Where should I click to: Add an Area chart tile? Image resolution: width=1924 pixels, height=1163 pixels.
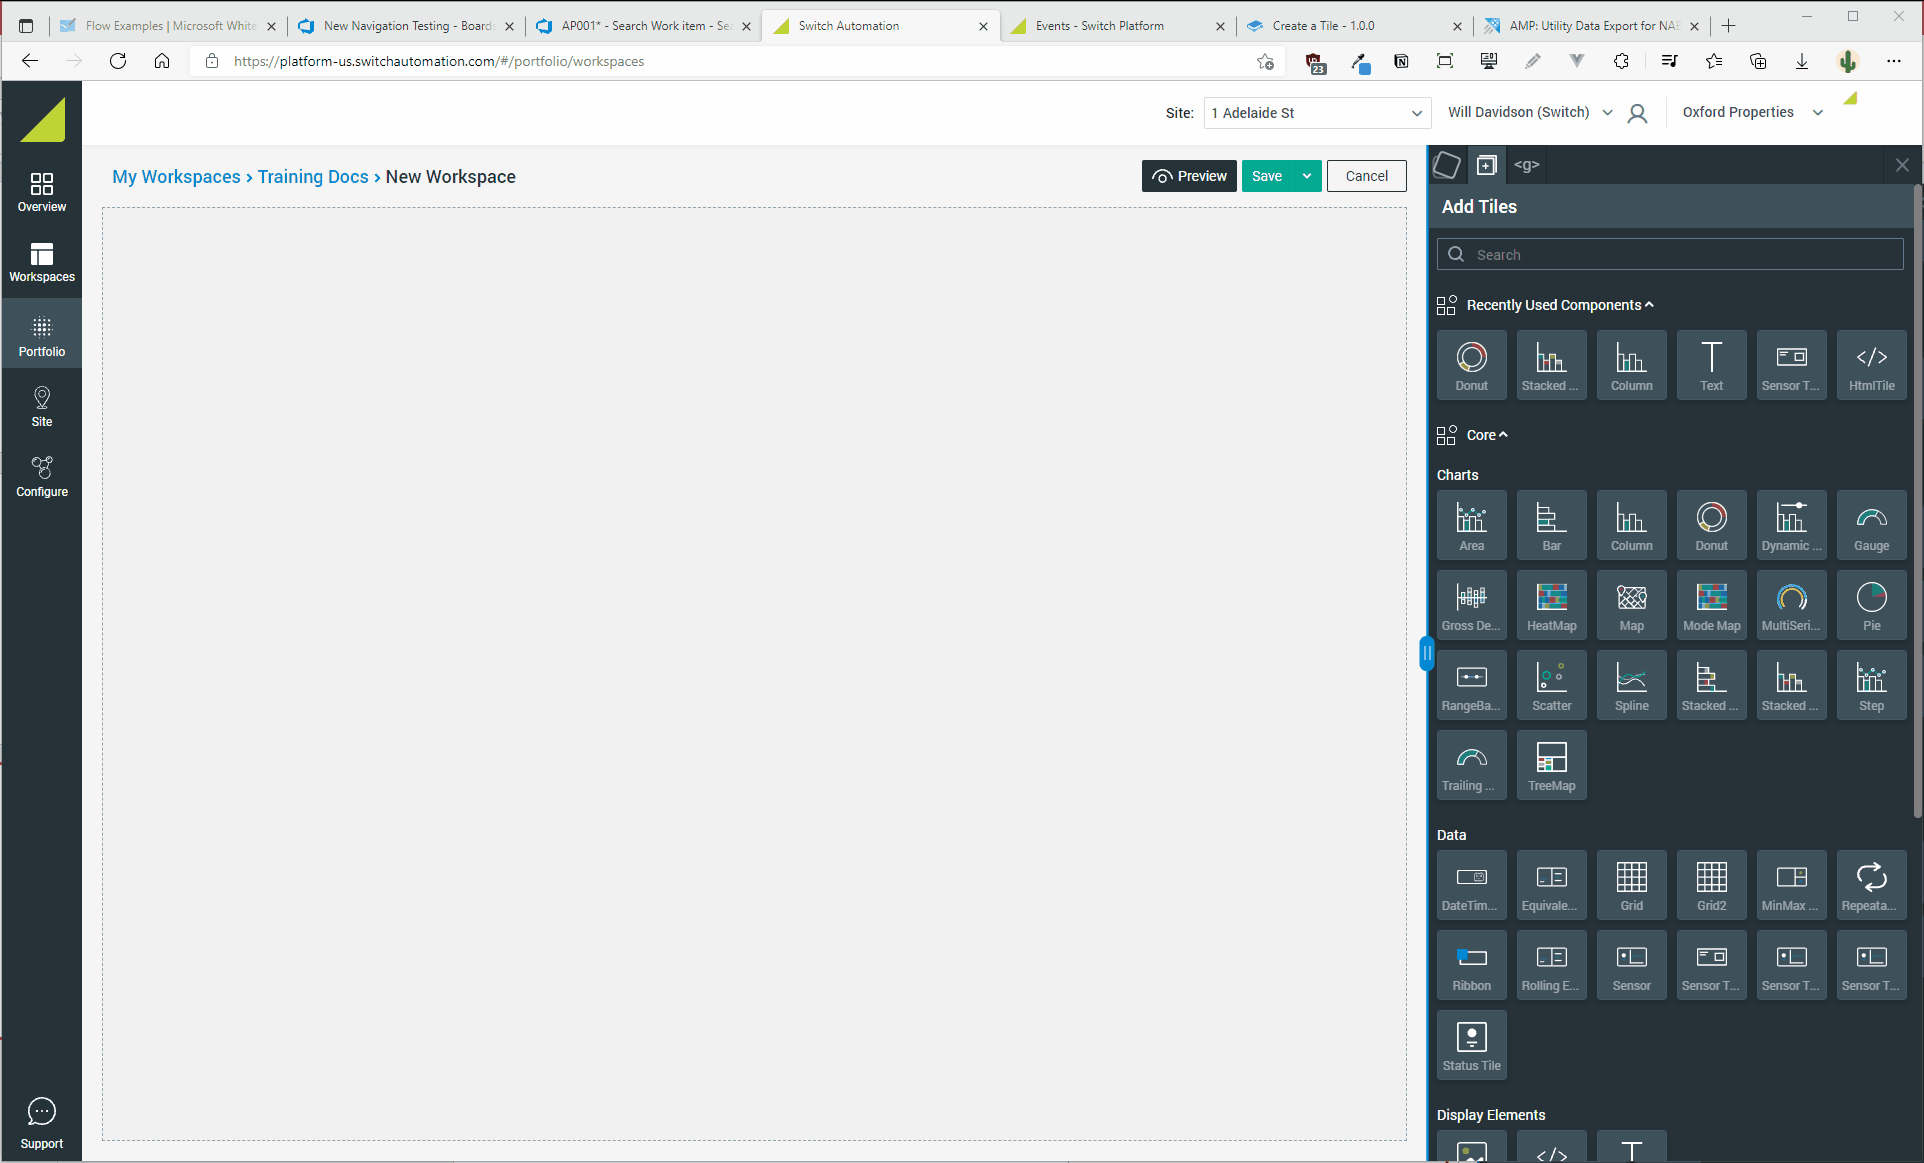(x=1471, y=525)
